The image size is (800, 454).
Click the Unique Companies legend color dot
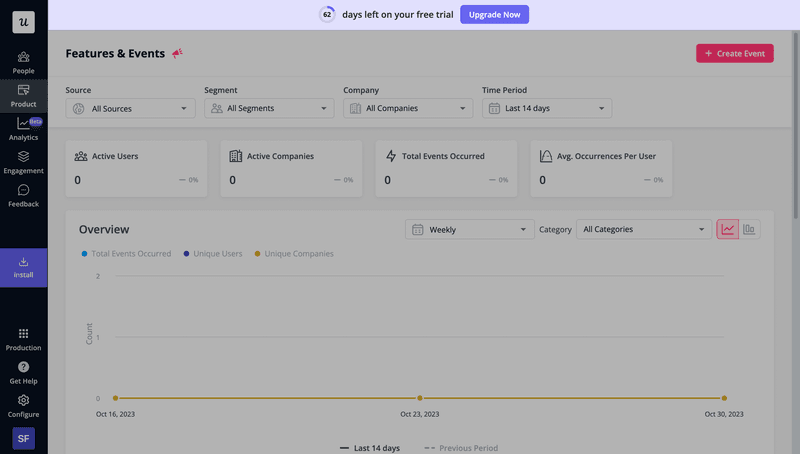(257, 254)
